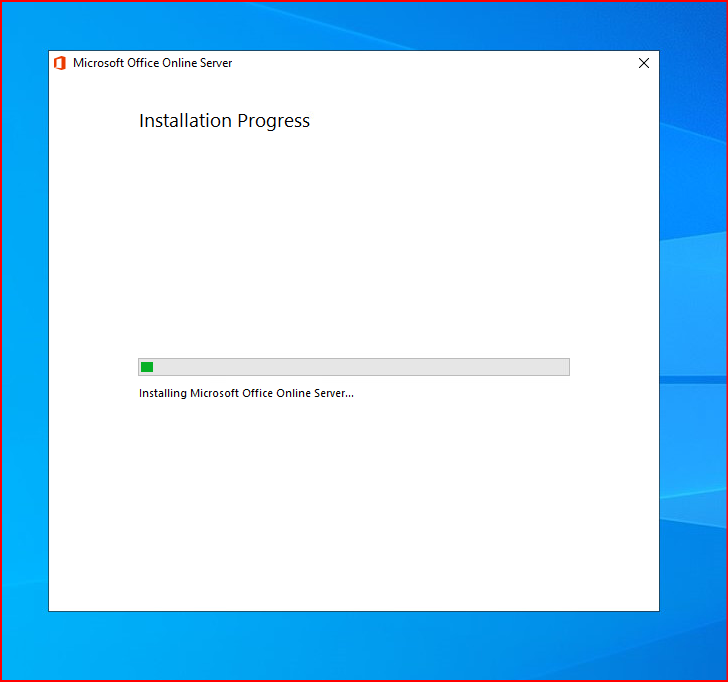
Task: Click the Office logo in the title bar
Action: coord(60,63)
